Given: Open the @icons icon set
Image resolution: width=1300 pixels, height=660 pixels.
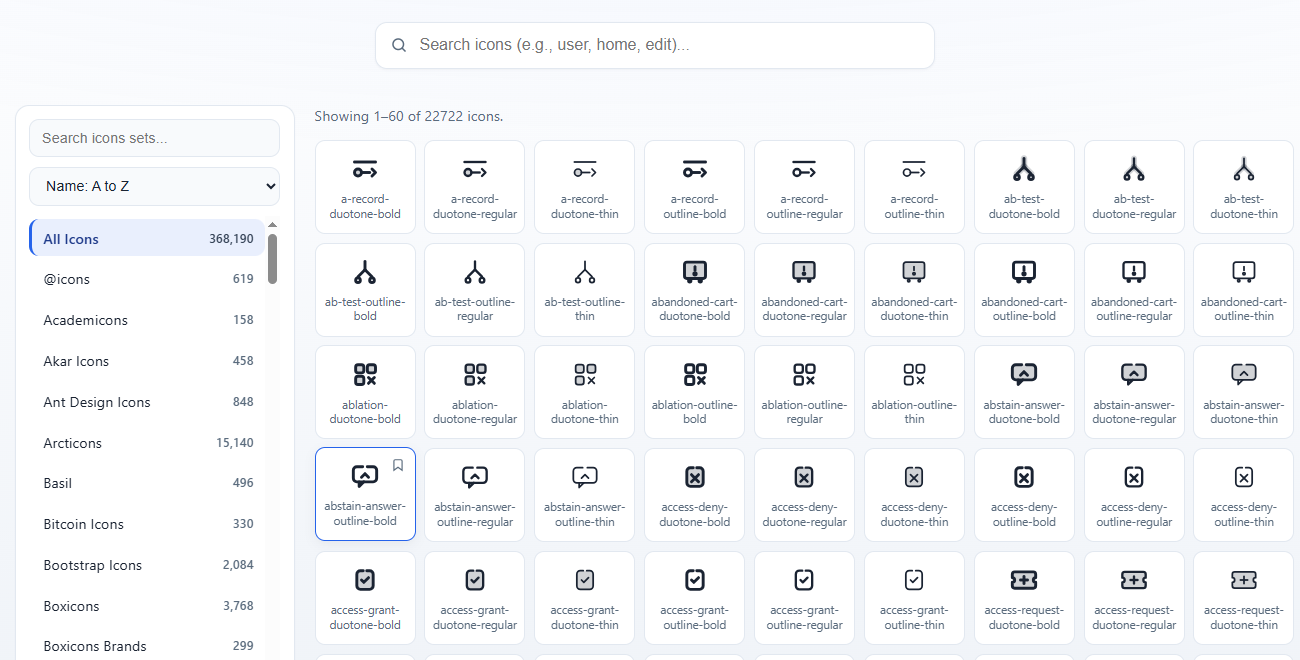Looking at the screenshot, I should point(147,279).
